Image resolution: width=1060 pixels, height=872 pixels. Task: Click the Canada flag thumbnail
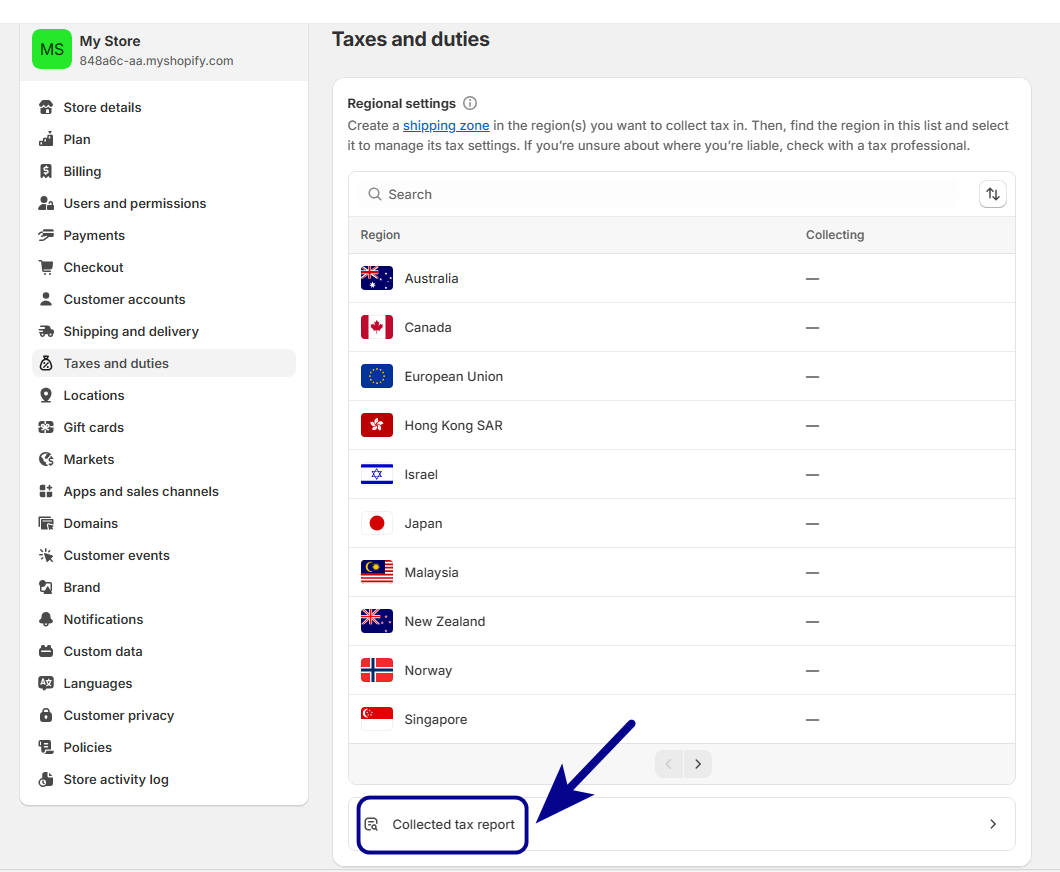pos(377,327)
